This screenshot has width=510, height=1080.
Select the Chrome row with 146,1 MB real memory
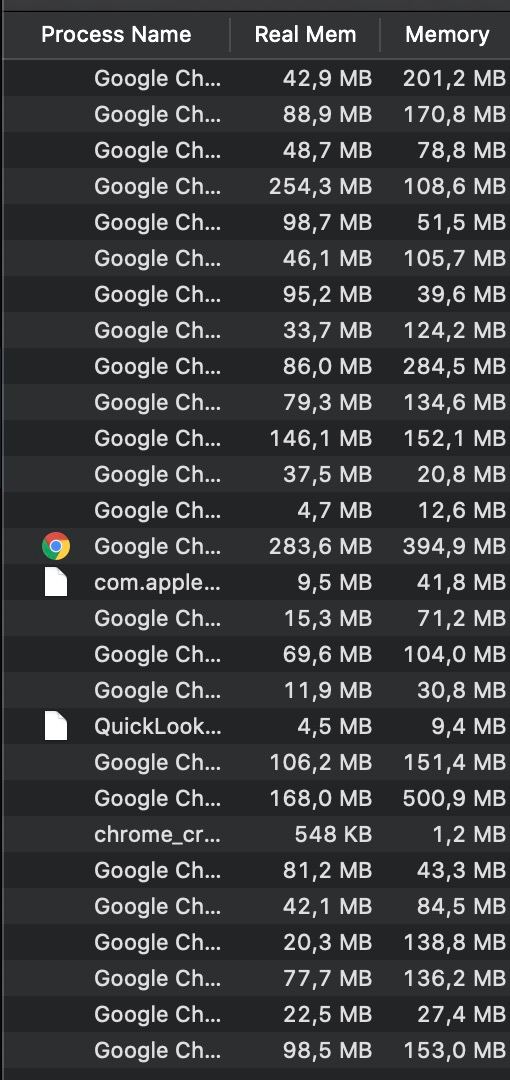coord(256,438)
